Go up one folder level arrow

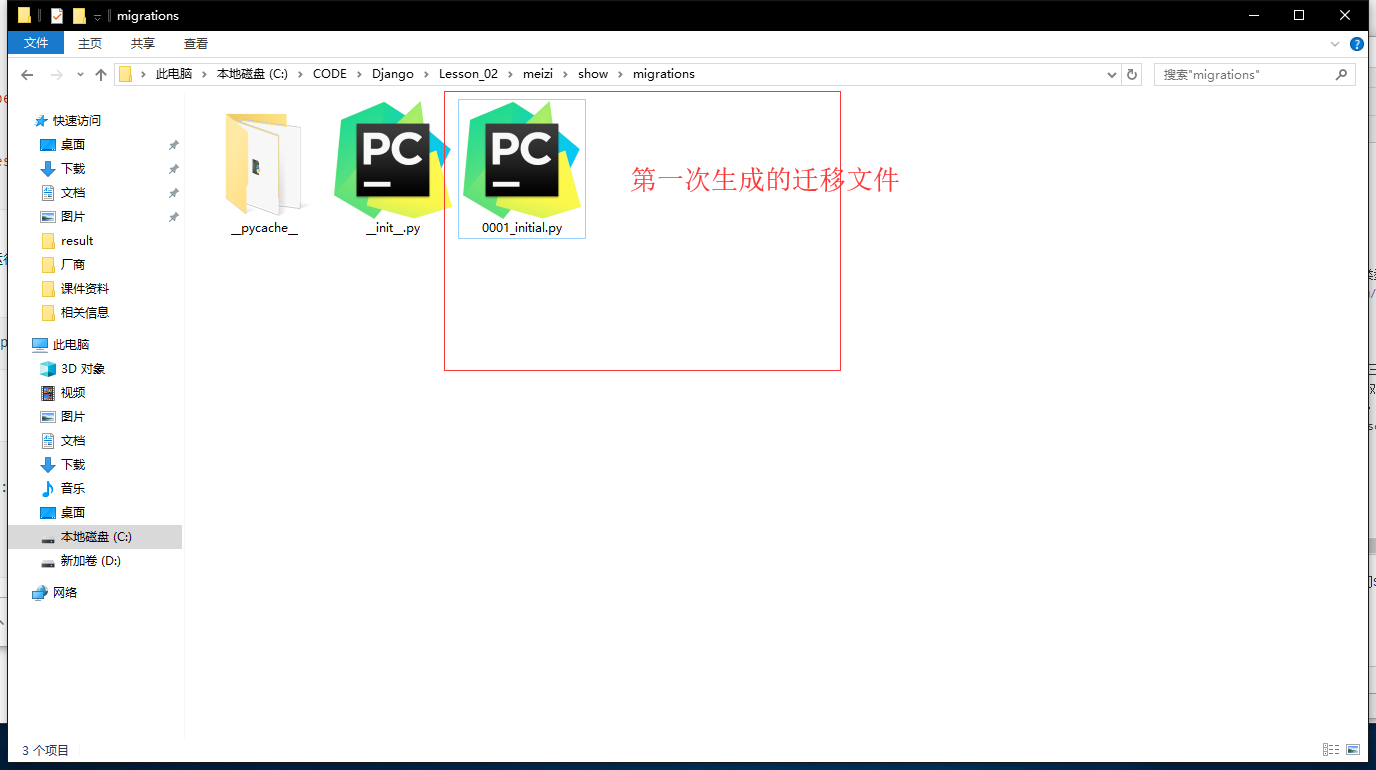[101, 75]
